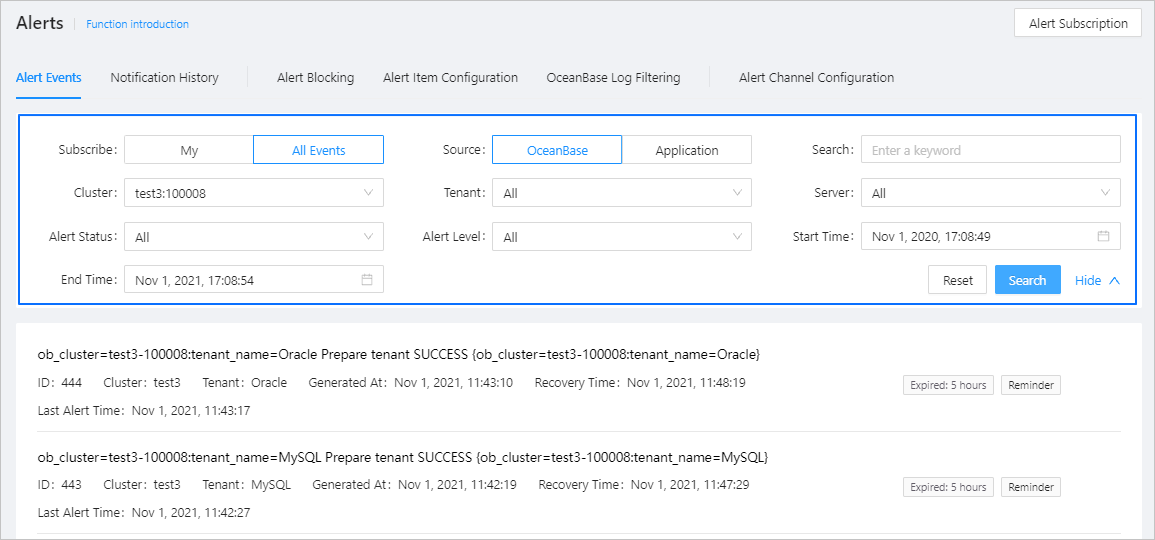Click Last Alert Time Nov 1, 2021, 11:43:17
This screenshot has height=540, width=1155.
144,410
